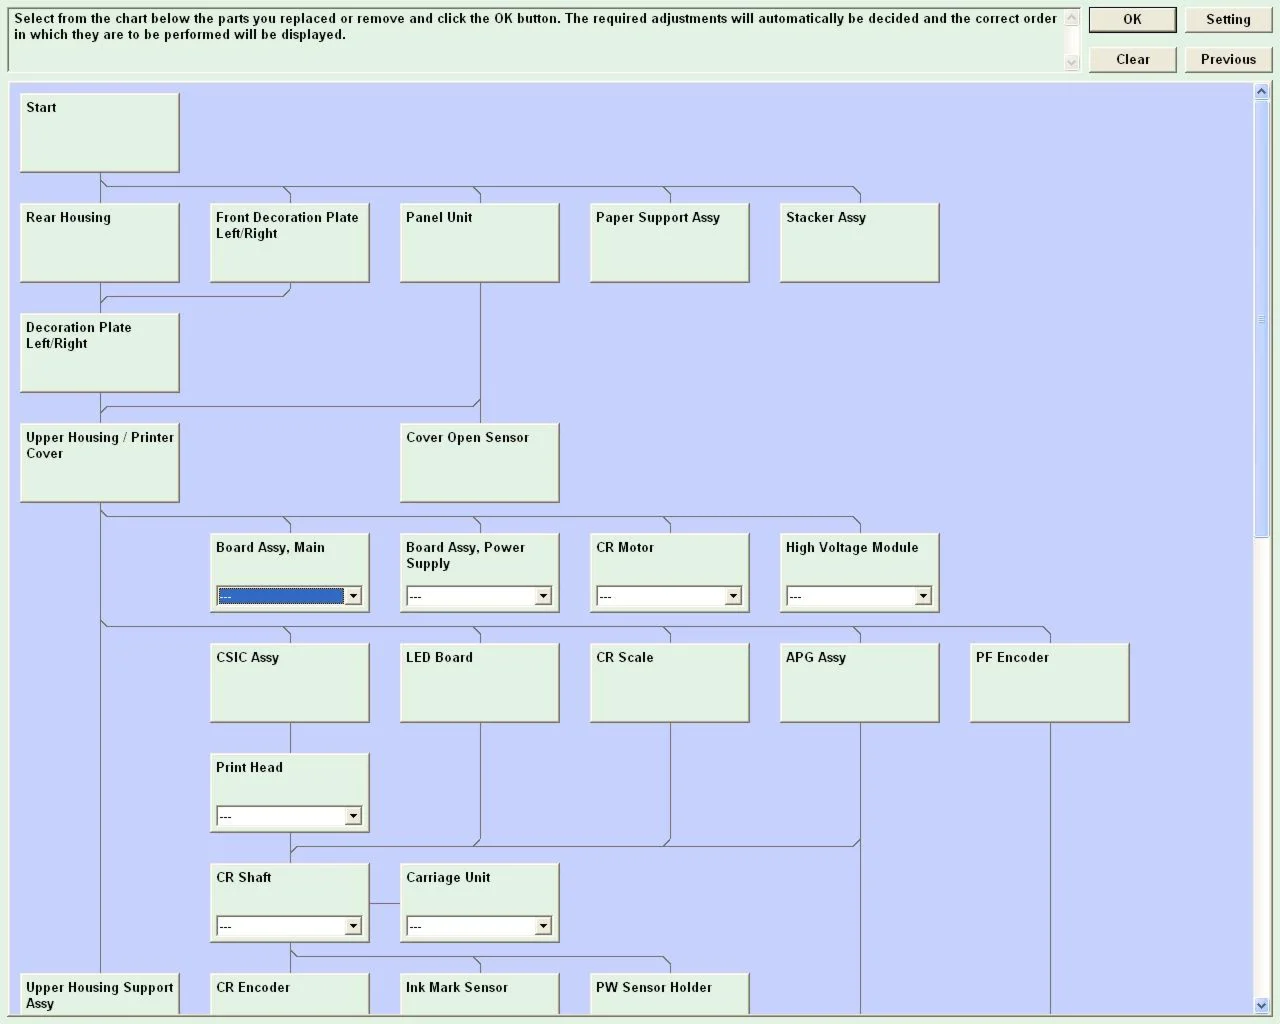Select the Decoration Plate Left/Right box under Rear Housing

(100, 353)
